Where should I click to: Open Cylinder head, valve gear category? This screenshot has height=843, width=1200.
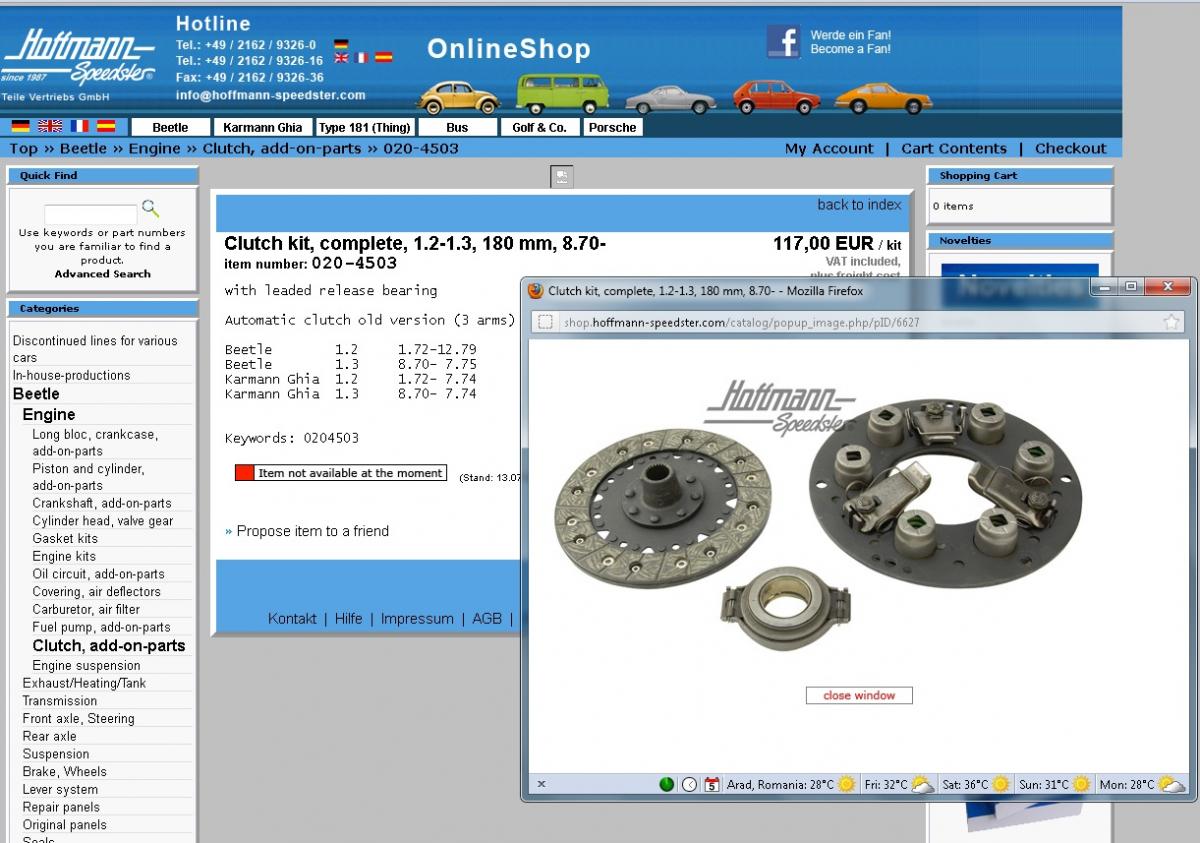[102, 521]
